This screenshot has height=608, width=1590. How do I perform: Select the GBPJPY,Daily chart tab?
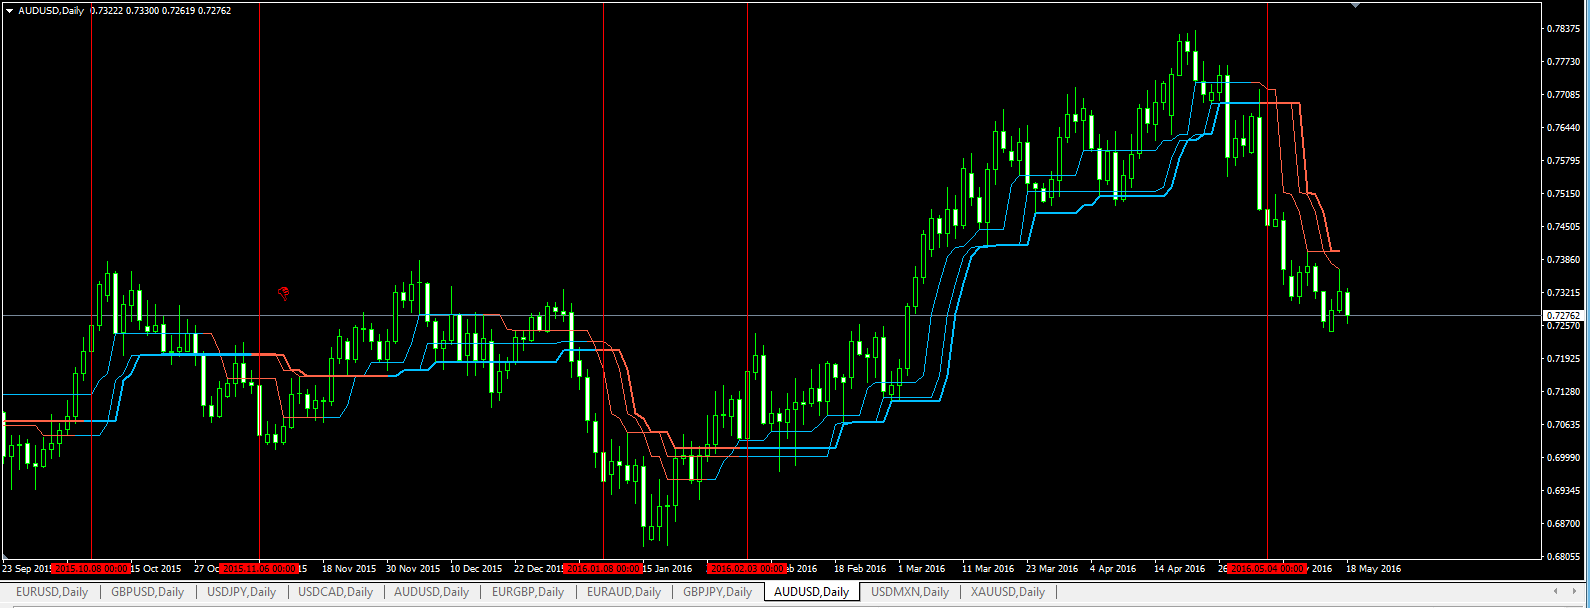[x=717, y=592]
